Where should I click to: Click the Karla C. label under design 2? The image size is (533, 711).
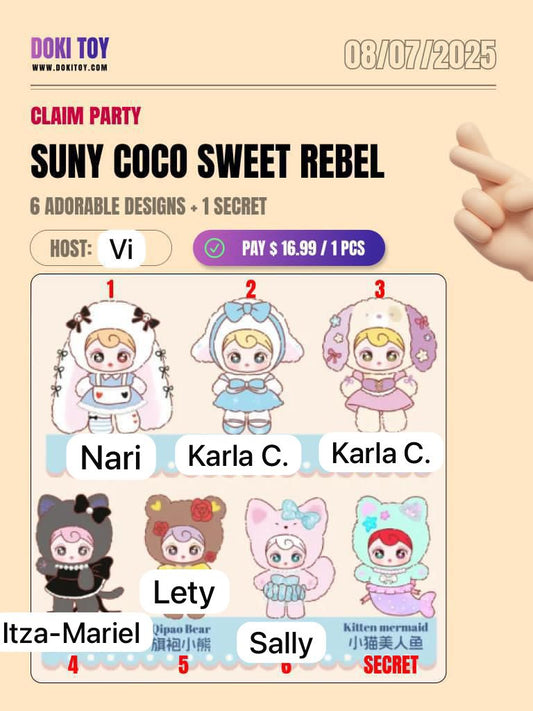(238, 455)
